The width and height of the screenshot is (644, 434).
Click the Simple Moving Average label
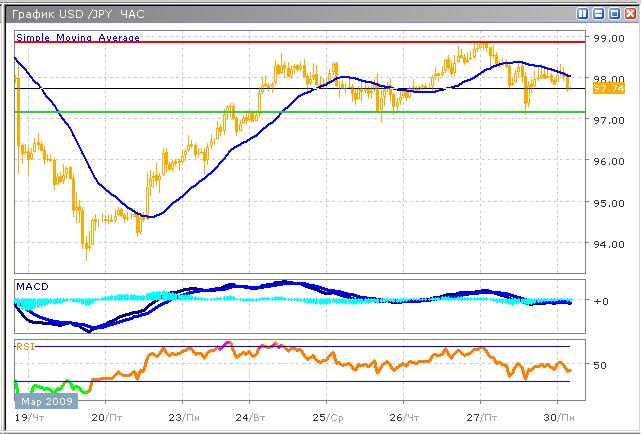[x=78, y=37]
